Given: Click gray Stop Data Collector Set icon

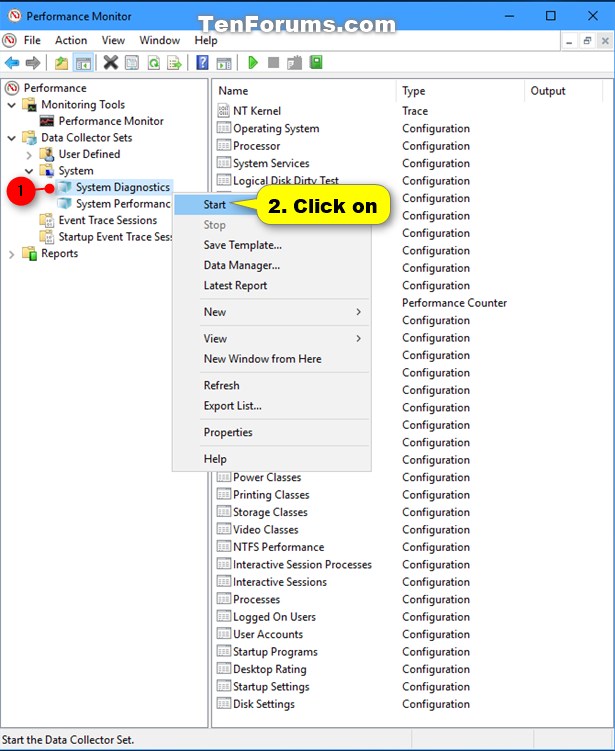Looking at the screenshot, I should pyautogui.click(x=273, y=63).
